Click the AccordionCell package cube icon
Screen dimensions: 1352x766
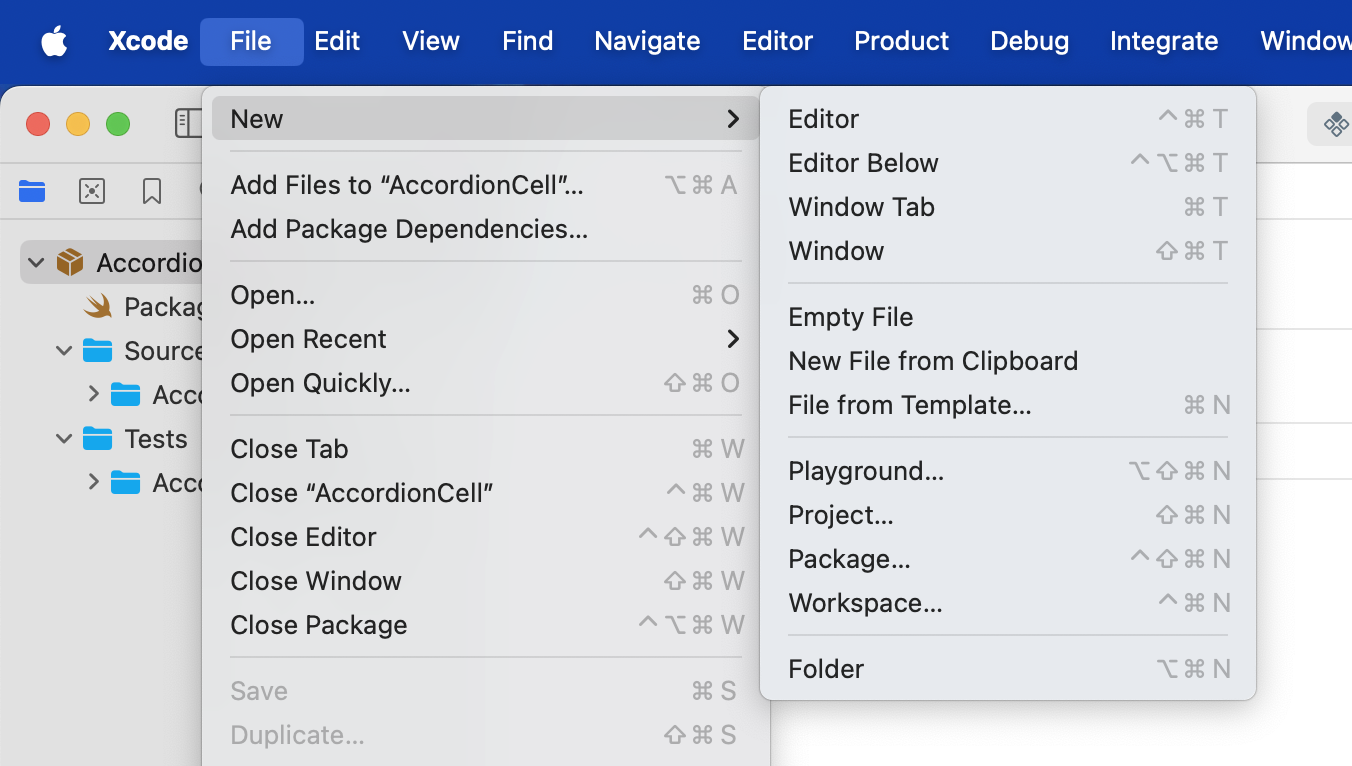click(x=68, y=262)
